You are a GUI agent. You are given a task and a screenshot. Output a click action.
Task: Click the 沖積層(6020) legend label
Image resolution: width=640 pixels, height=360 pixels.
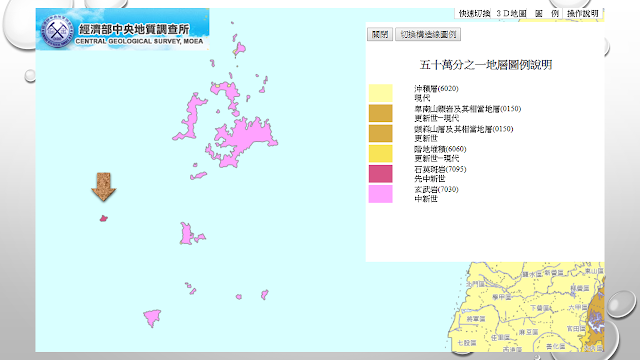[x=436, y=89]
